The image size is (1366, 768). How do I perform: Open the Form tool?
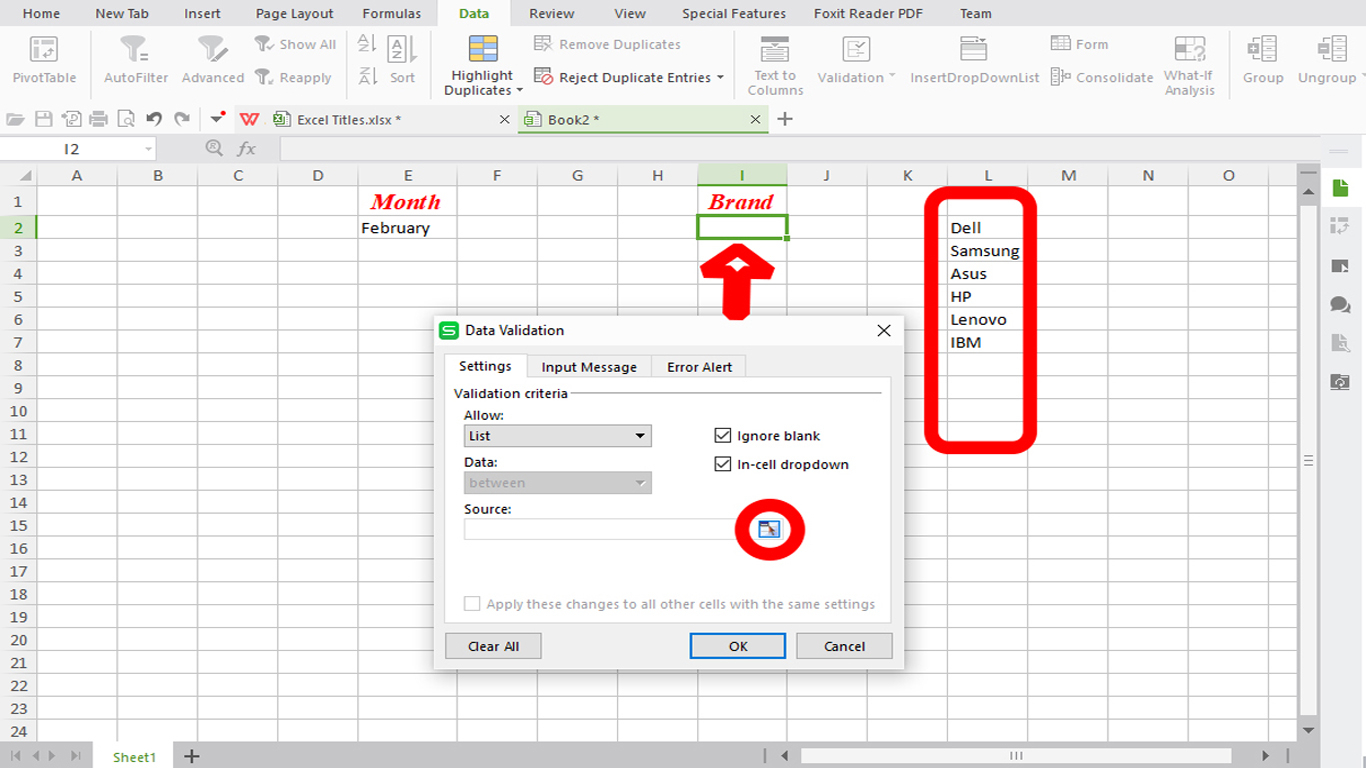point(1080,44)
